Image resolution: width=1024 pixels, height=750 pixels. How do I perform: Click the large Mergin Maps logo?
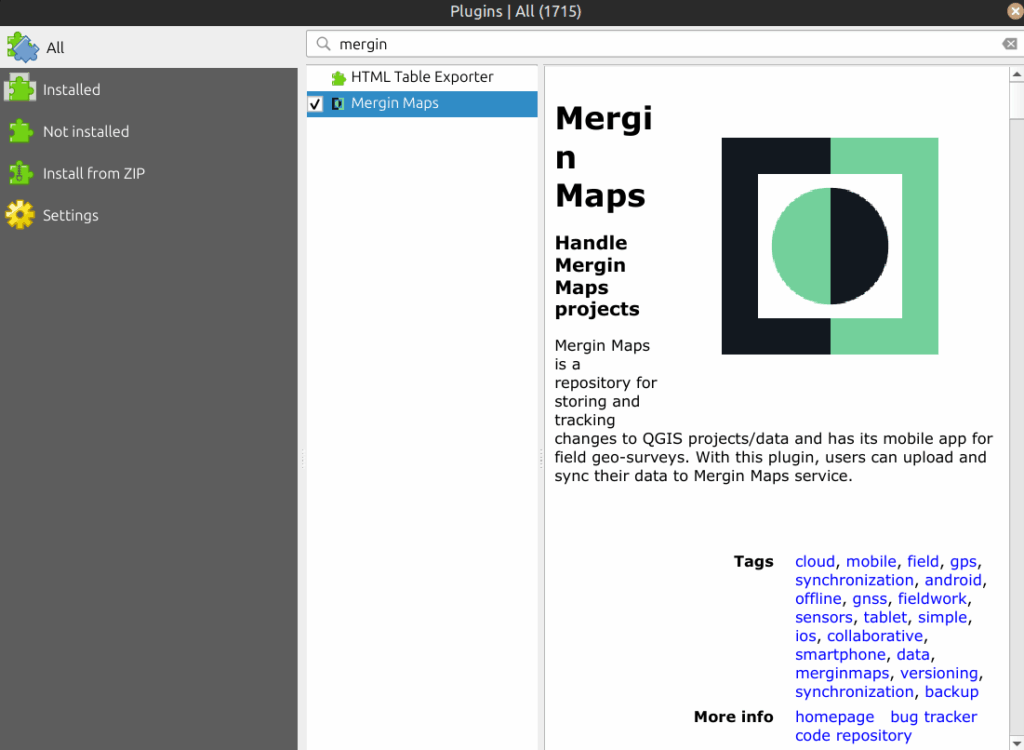click(x=829, y=246)
